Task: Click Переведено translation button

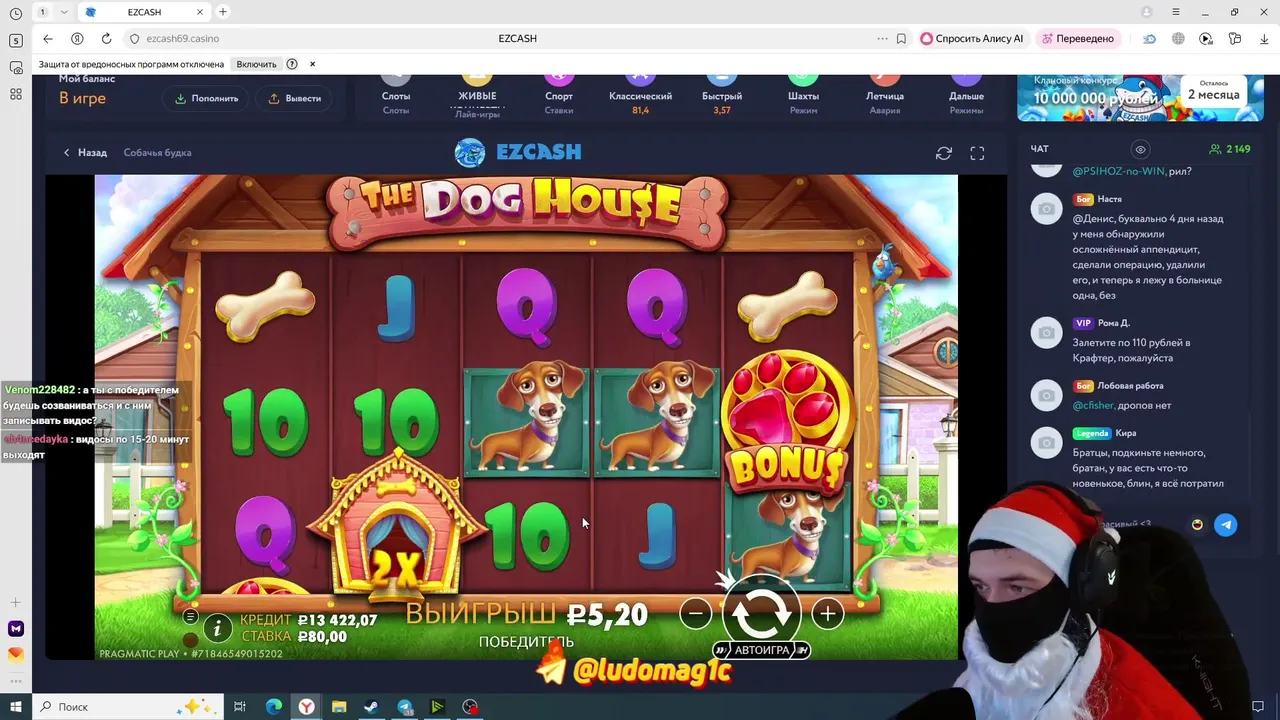Action: [x=1078, y=38]
